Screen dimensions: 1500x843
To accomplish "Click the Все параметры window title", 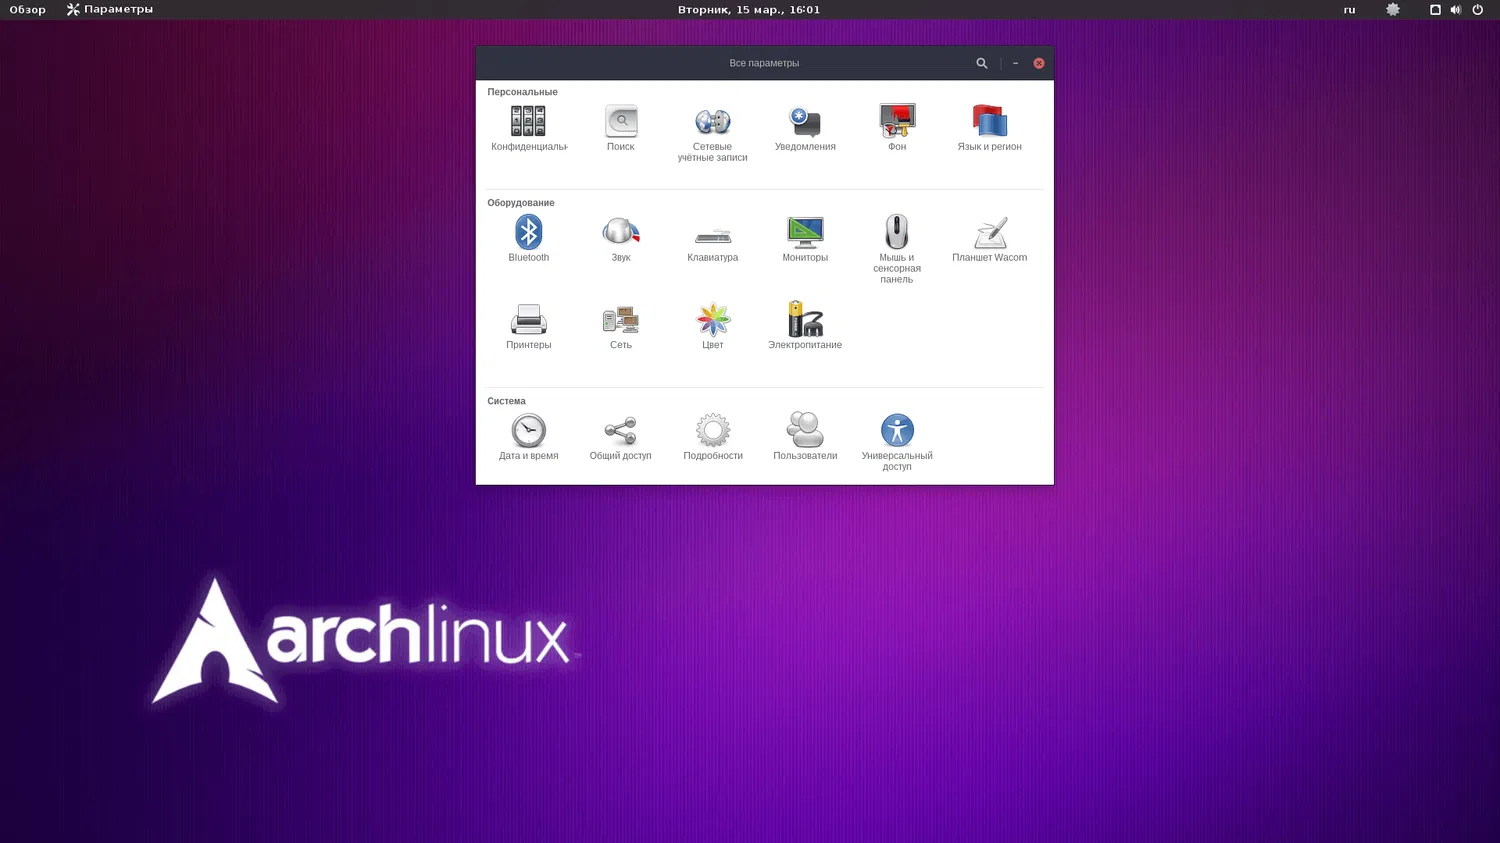I will click(x=764, y=63).
